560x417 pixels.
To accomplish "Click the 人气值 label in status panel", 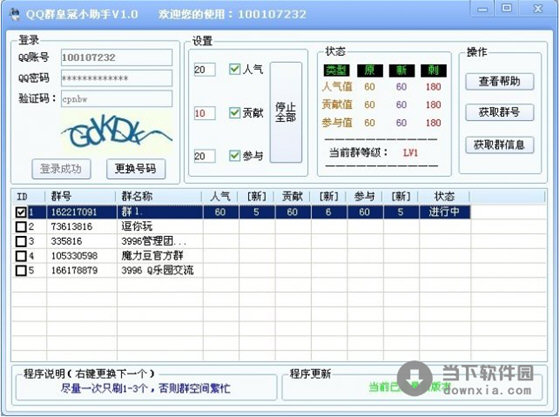I will (x=337, y=87).
